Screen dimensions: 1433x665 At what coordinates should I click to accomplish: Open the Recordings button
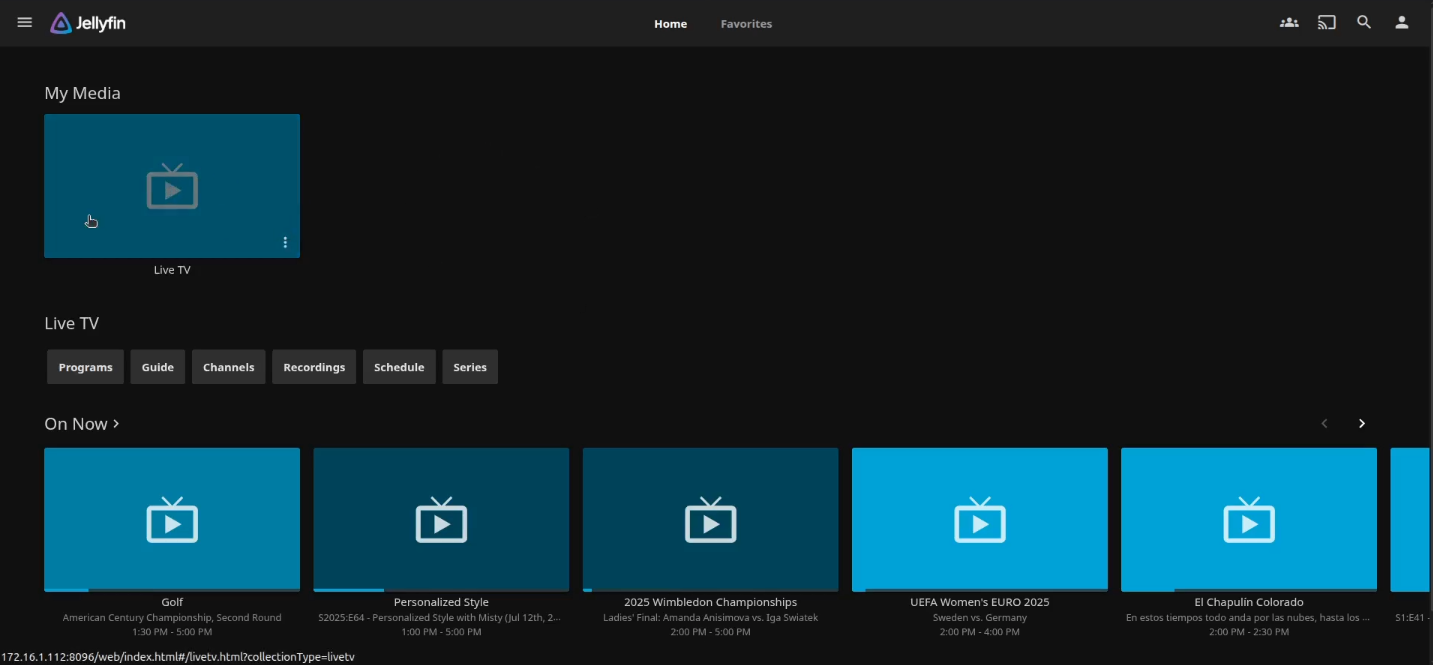point(314,367)
